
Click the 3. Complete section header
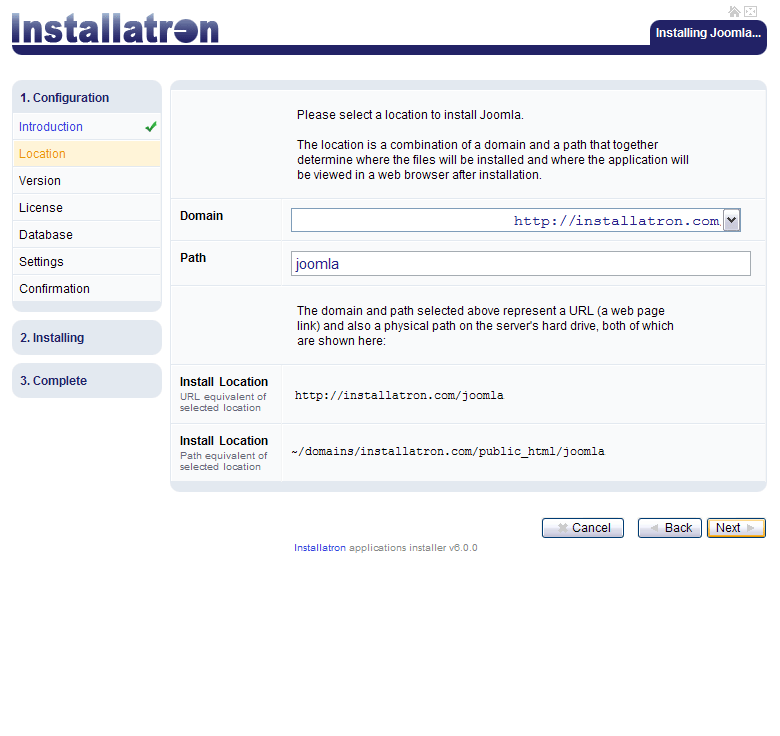pos(87,380)
